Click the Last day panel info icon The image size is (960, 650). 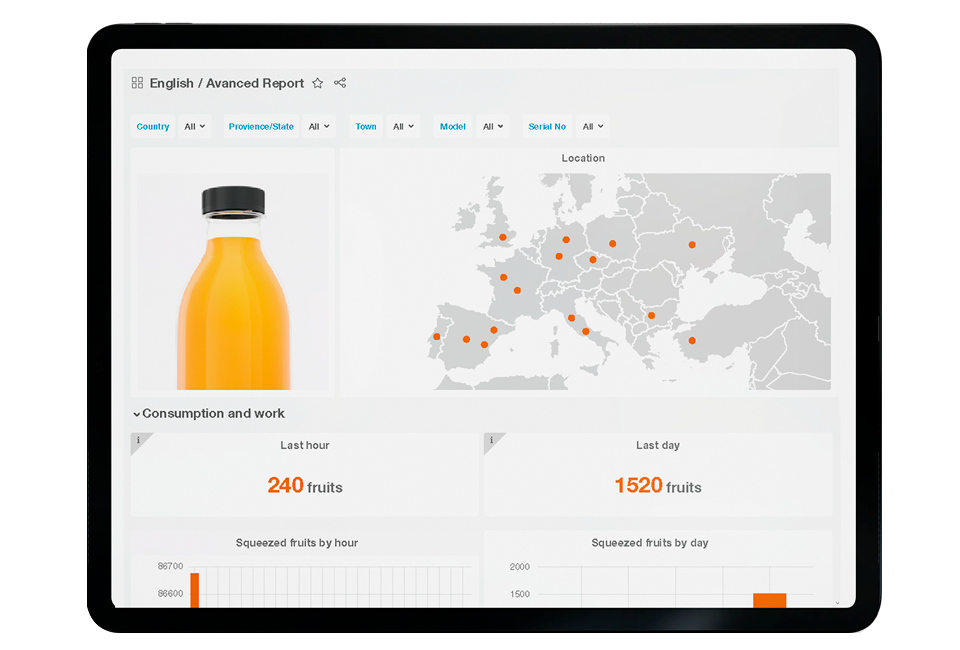[491, 440]
